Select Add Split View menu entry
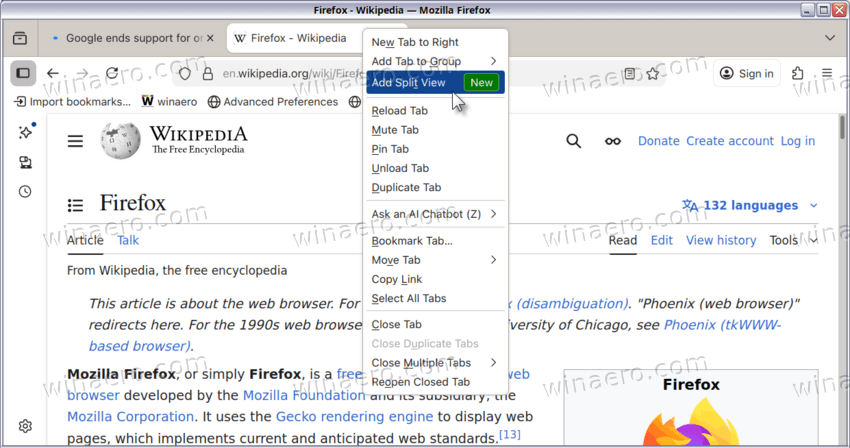This screenshot has height=448, width=850. click(x=435, y=82)
